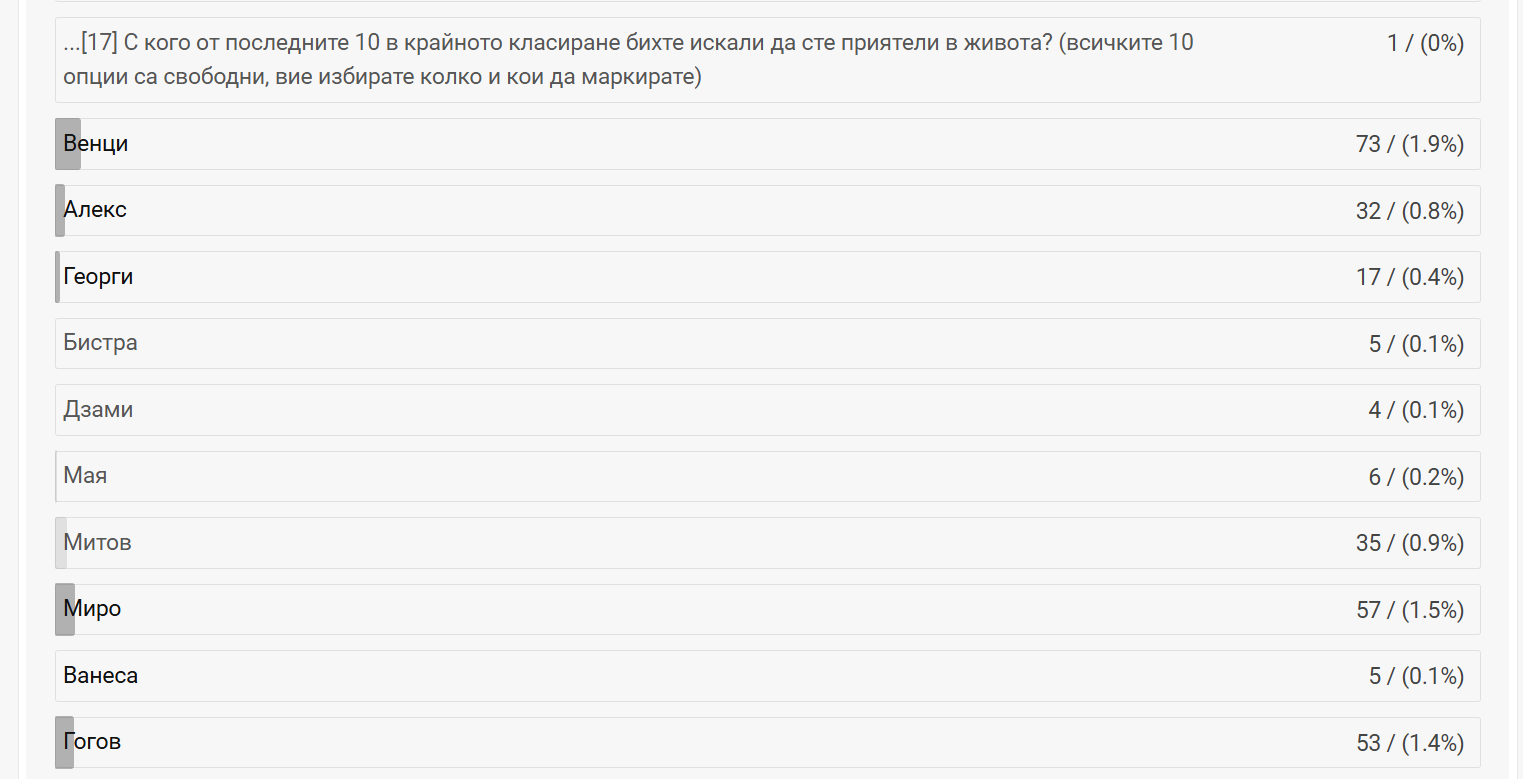Screen dimensions: 1523x779
Task: Choose Дзами in the poll list
Action: (x=98, y=410)
